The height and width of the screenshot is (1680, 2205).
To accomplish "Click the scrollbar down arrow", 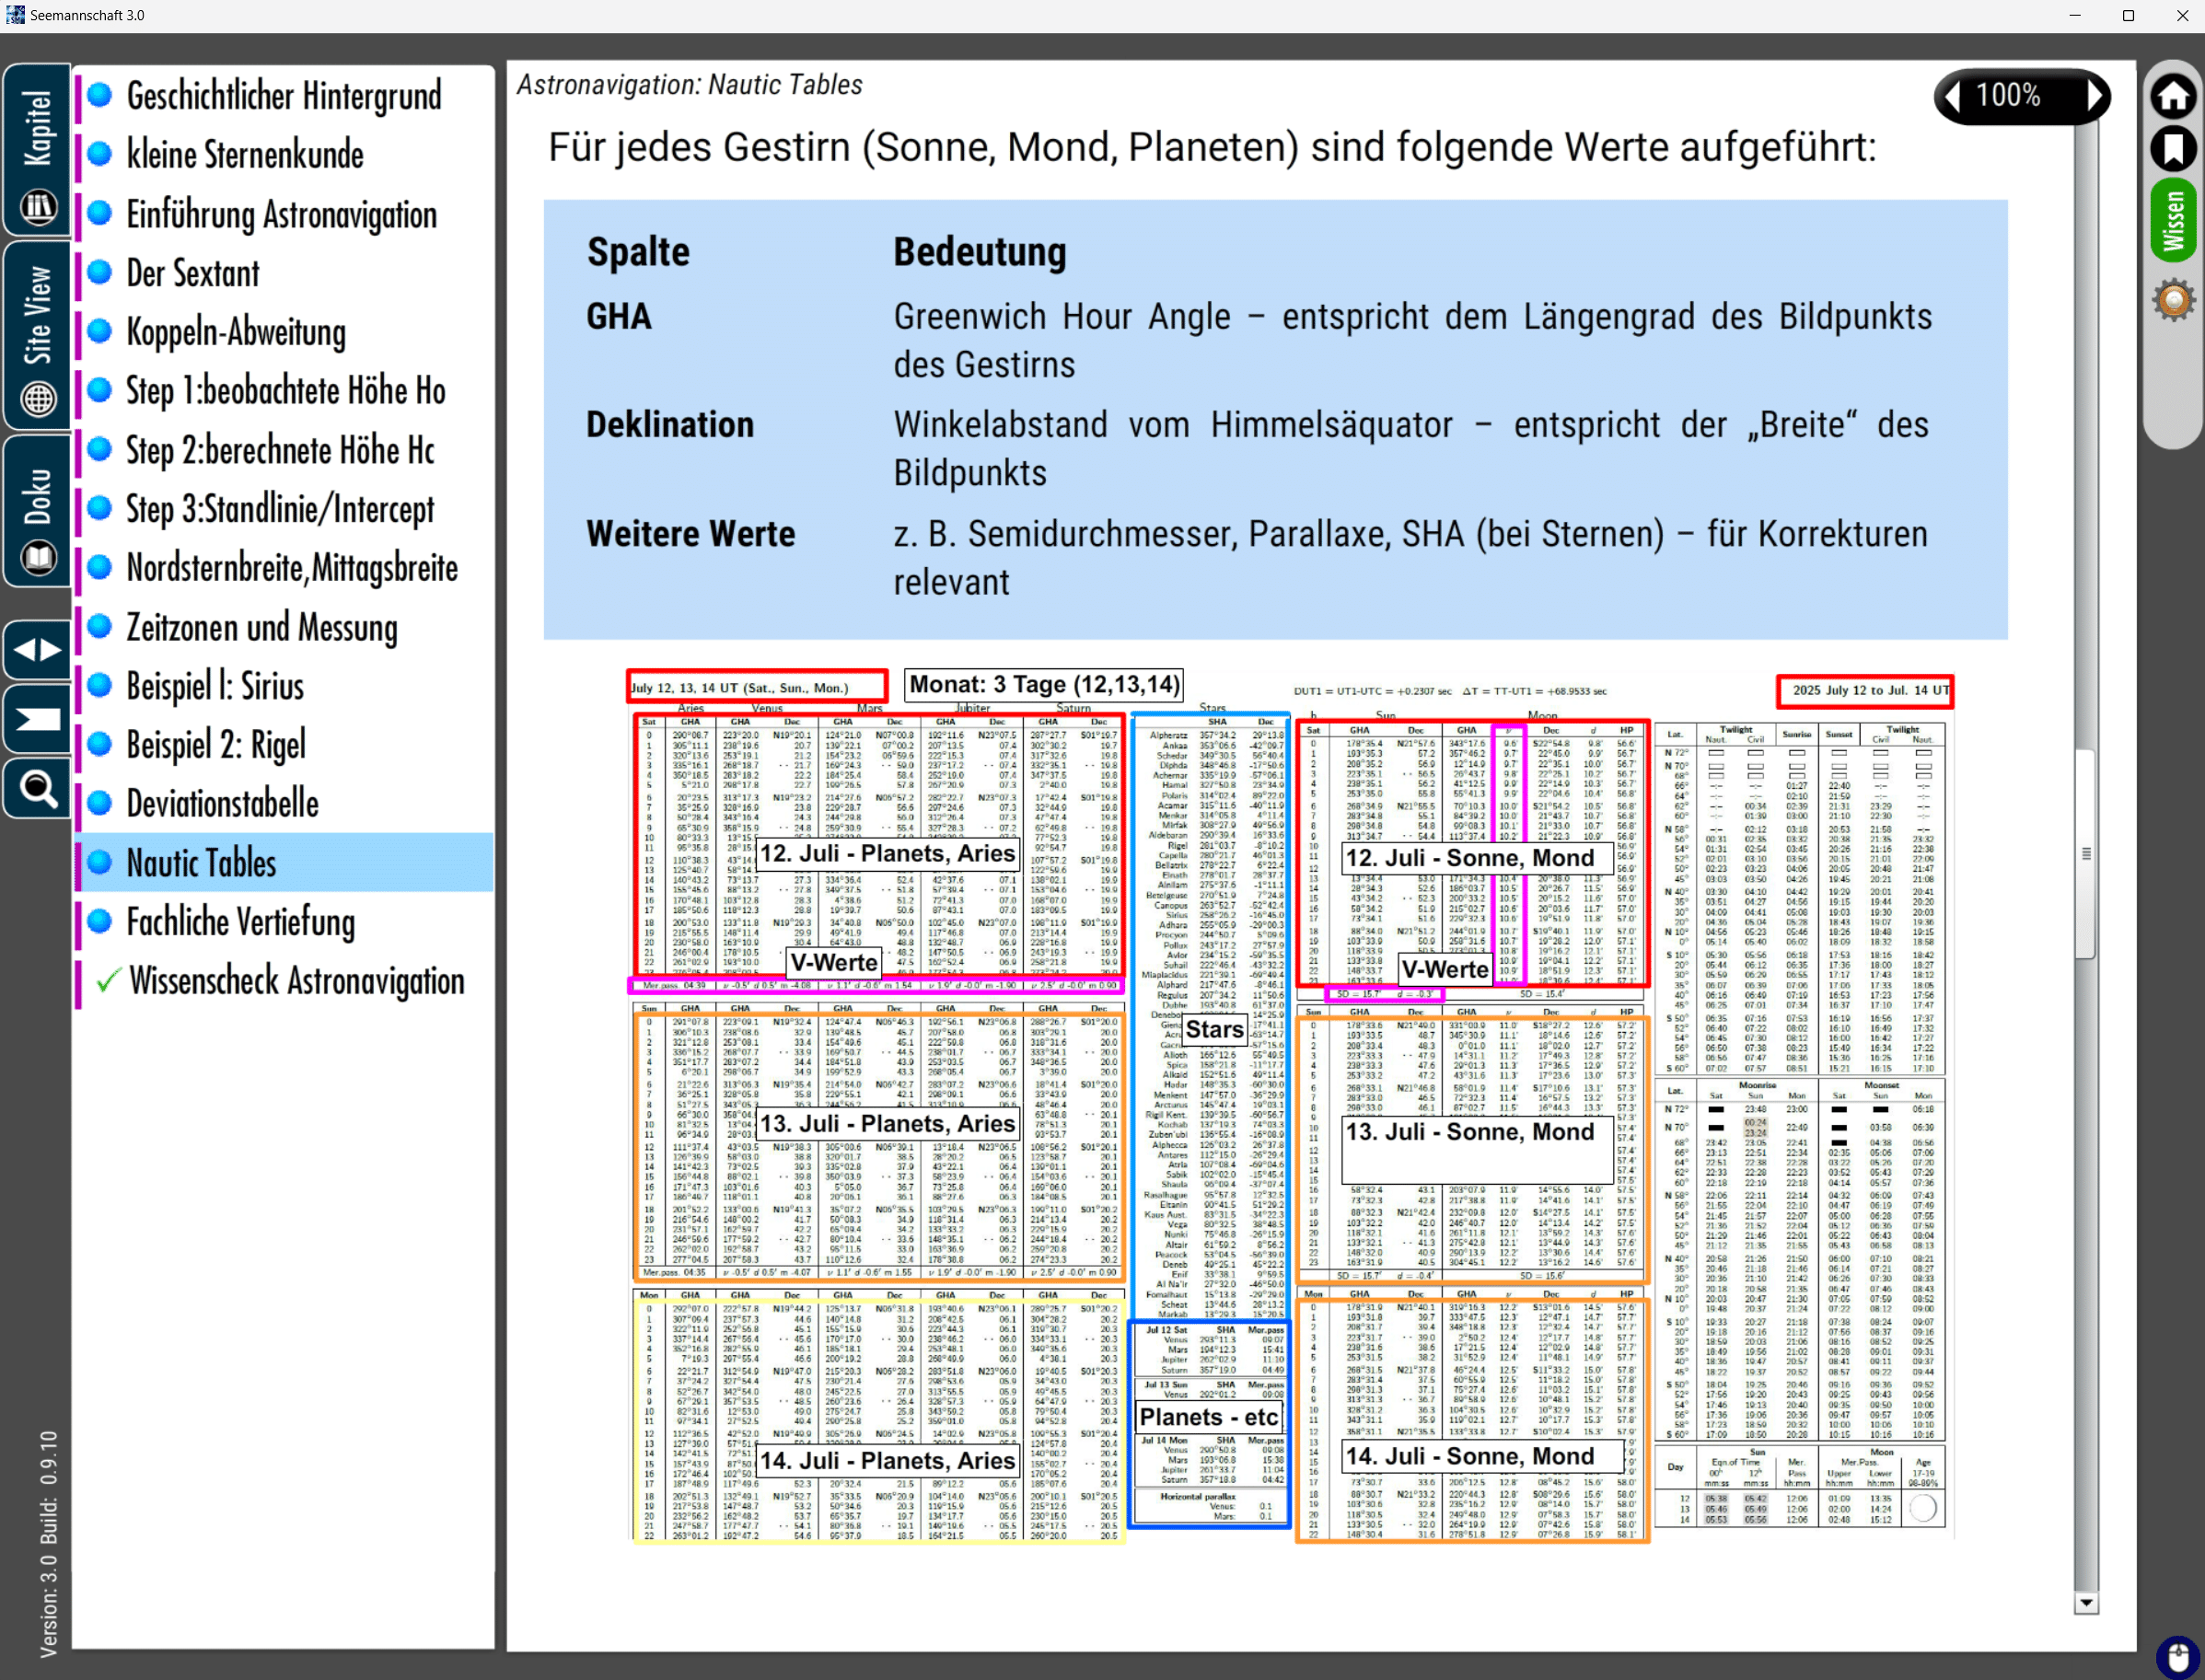I will point(2085,1603).
